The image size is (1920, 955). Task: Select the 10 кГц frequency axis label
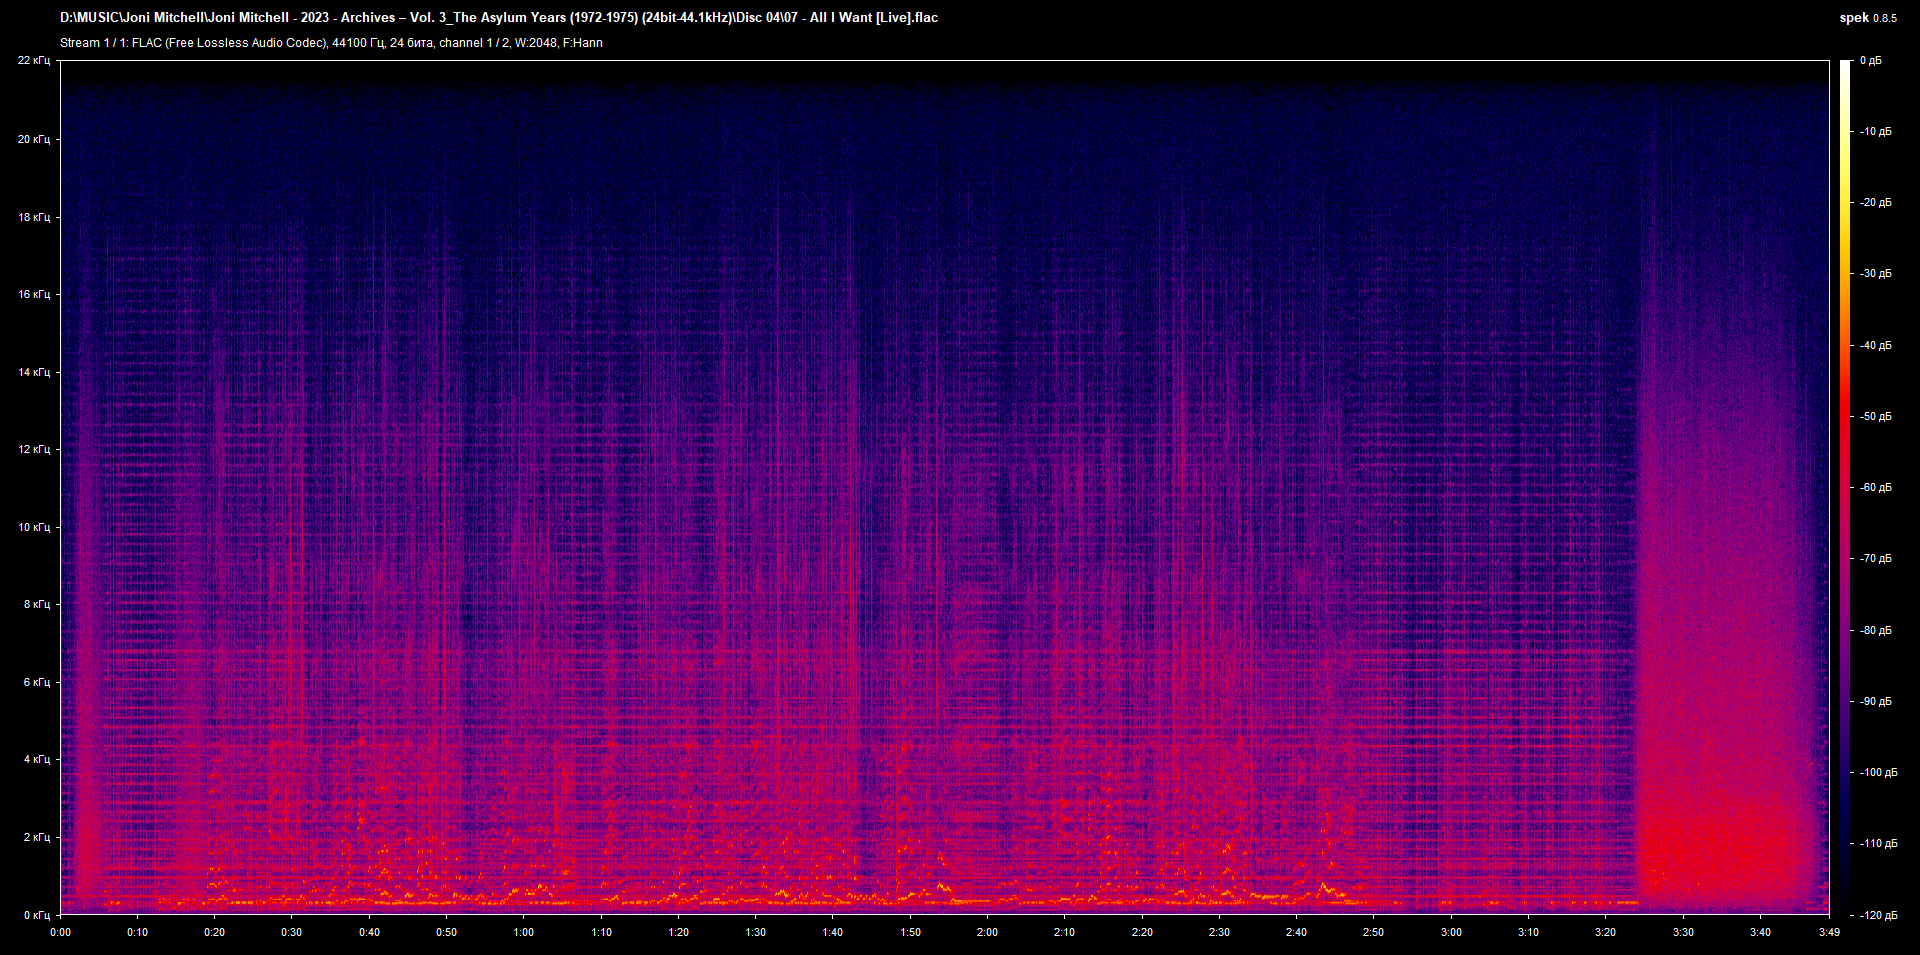pyautogui.click(x=34, y=527)
